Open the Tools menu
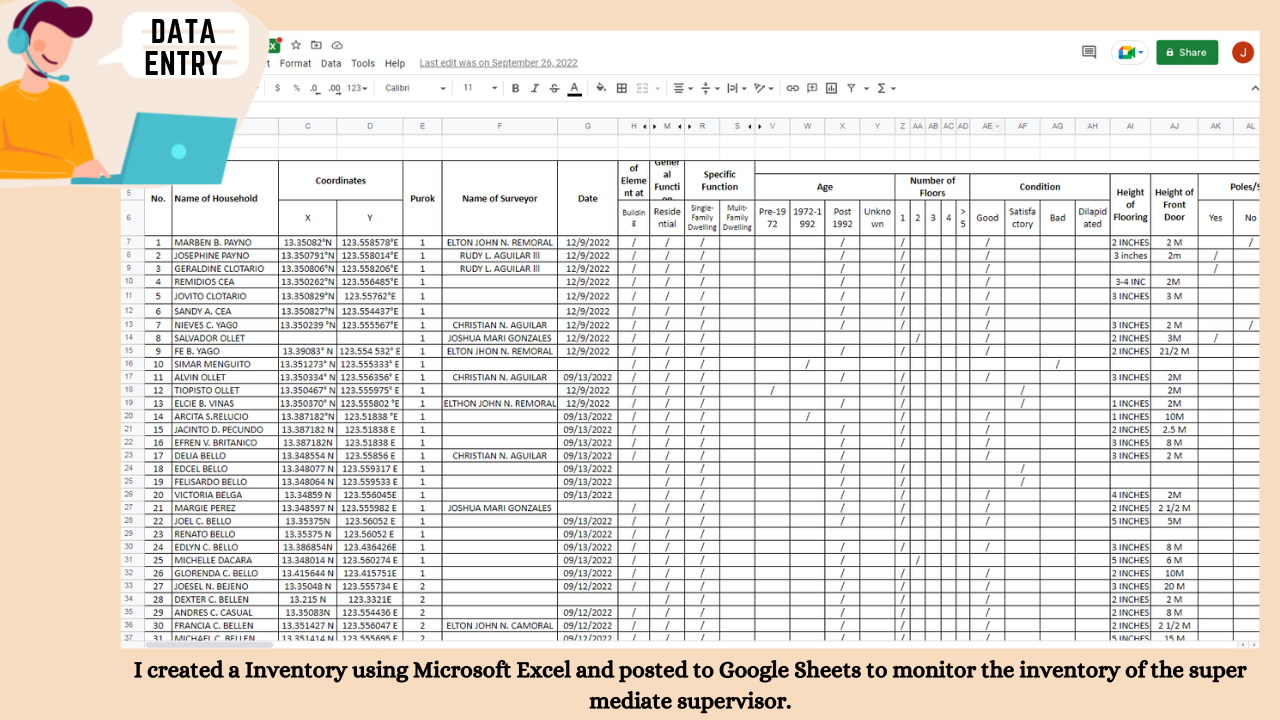The width and height of the screenshot is (1280, 720). [363, 63]
